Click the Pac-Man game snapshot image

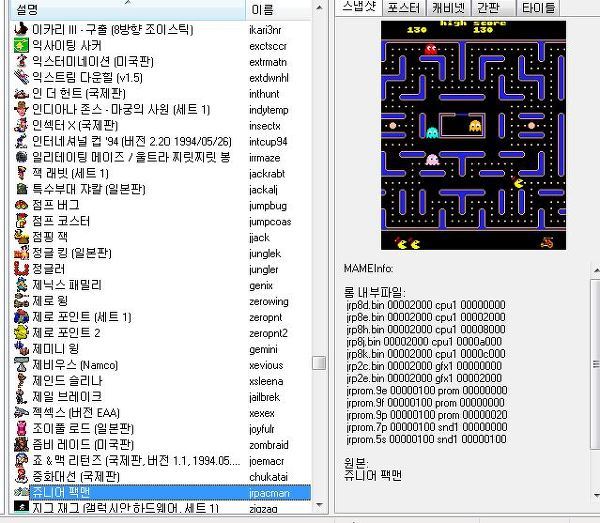point(473,135)
